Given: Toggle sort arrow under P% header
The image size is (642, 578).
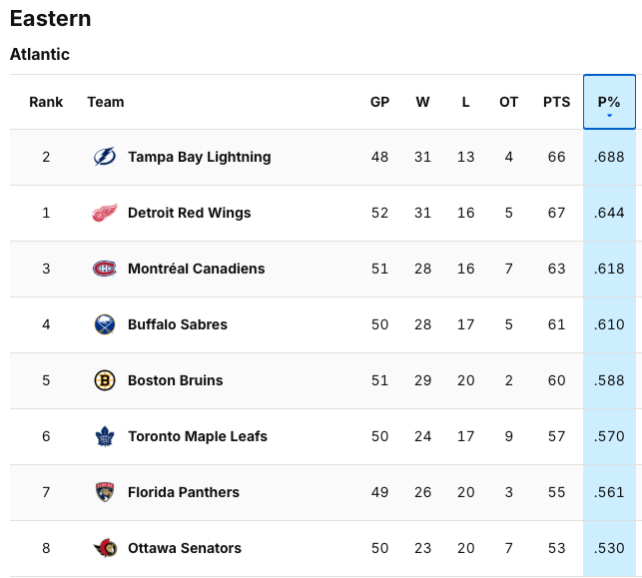Looking at the screenshot, I should 609,117.
